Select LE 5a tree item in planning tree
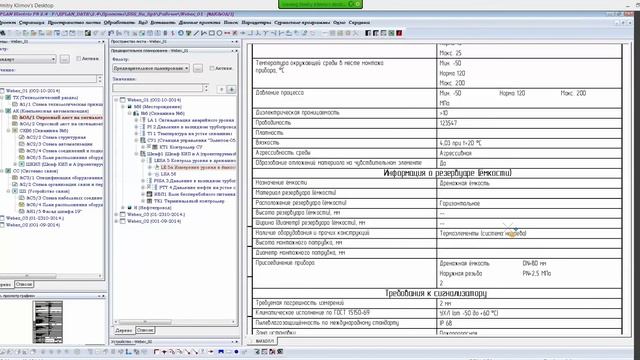Screen dimensions: 640x360 [198, 167]
